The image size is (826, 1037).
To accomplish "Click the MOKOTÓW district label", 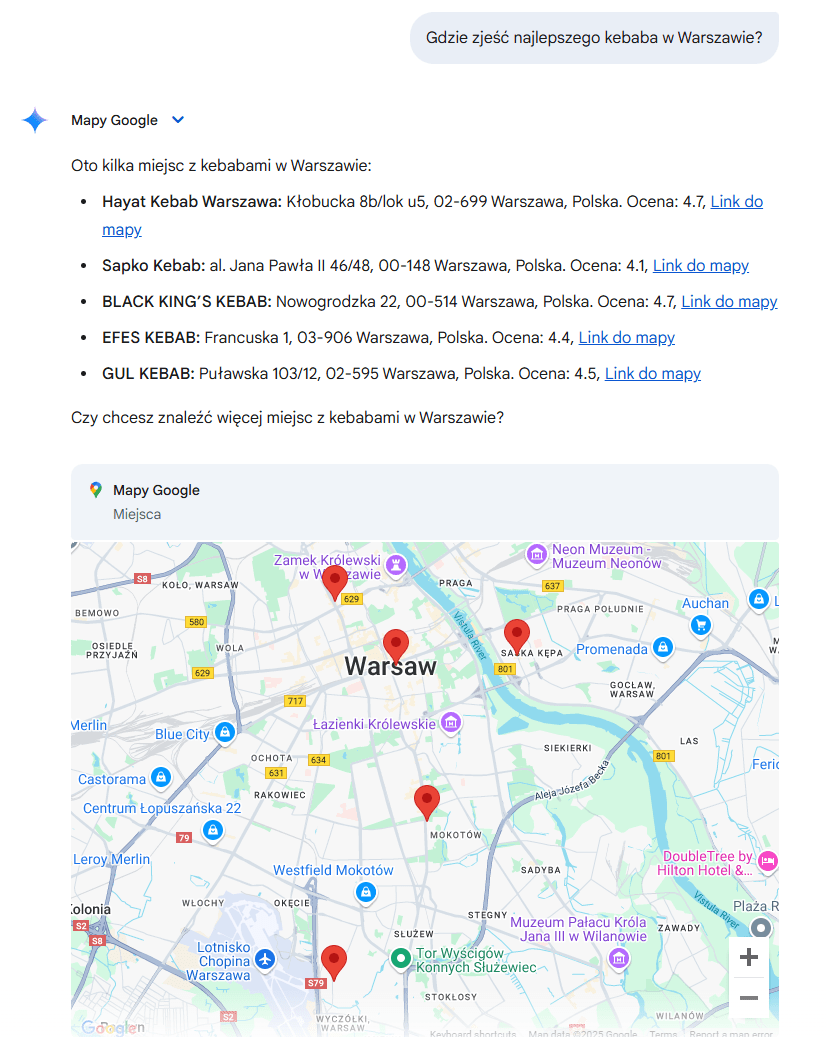I will pos(456,835).
